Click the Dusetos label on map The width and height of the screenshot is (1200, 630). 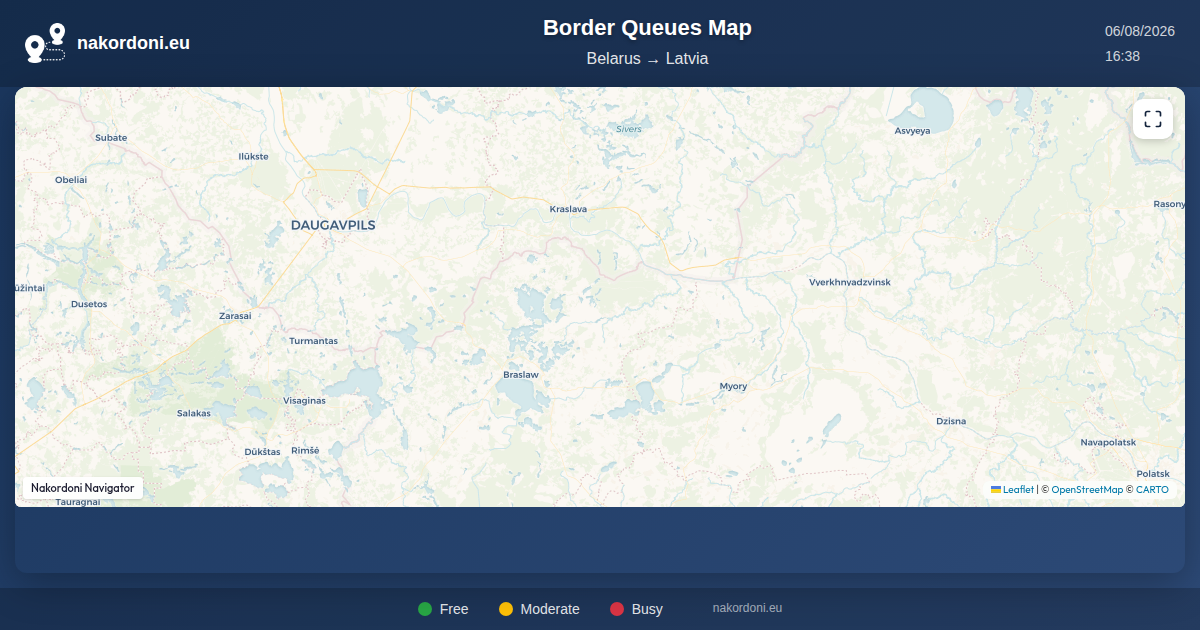(x=89, y=304)
